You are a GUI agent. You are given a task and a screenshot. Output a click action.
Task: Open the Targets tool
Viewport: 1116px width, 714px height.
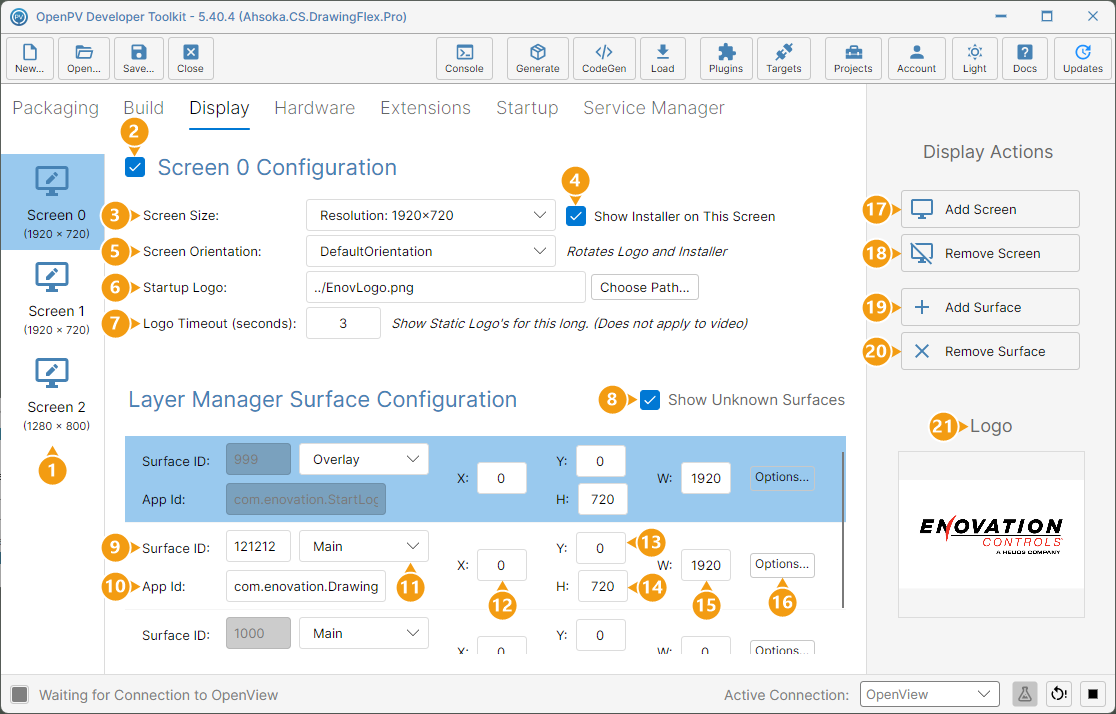click(784, 58)
